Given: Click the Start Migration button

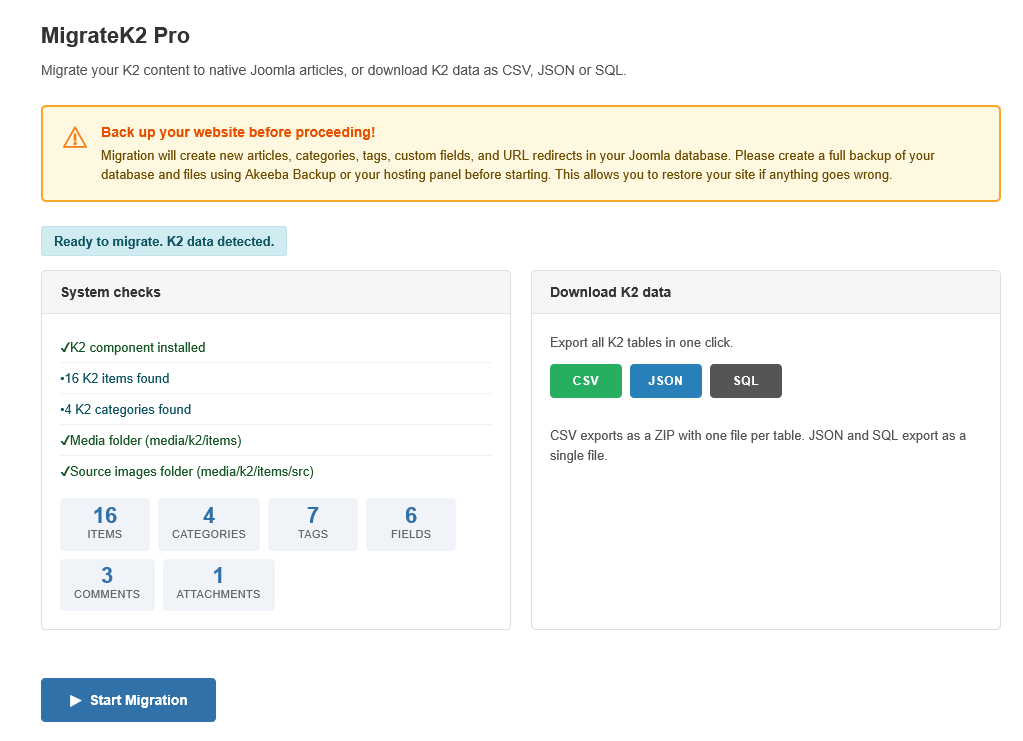Looking at the screenshot, I should coord(128,700).
